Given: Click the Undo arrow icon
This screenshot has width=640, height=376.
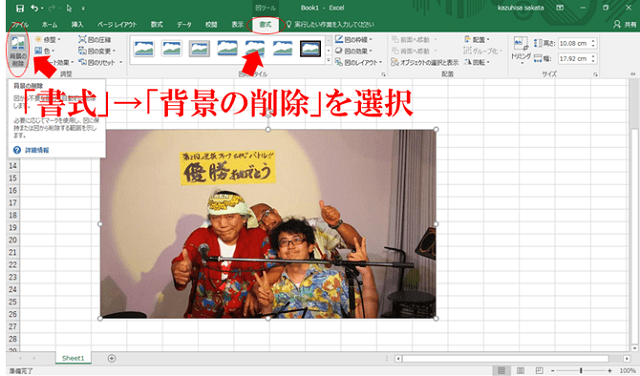Looking at the screenshot, I should point(35,8).
